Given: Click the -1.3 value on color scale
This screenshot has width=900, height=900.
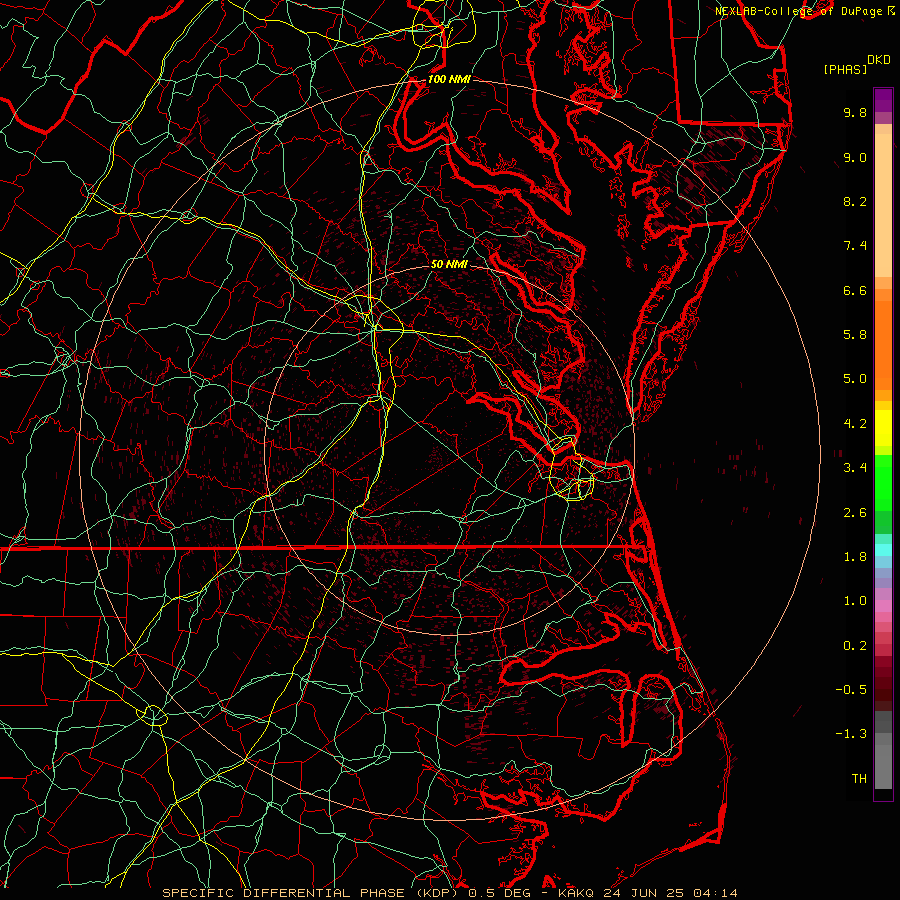Looking at the screenshot, I should click(851, 734).
